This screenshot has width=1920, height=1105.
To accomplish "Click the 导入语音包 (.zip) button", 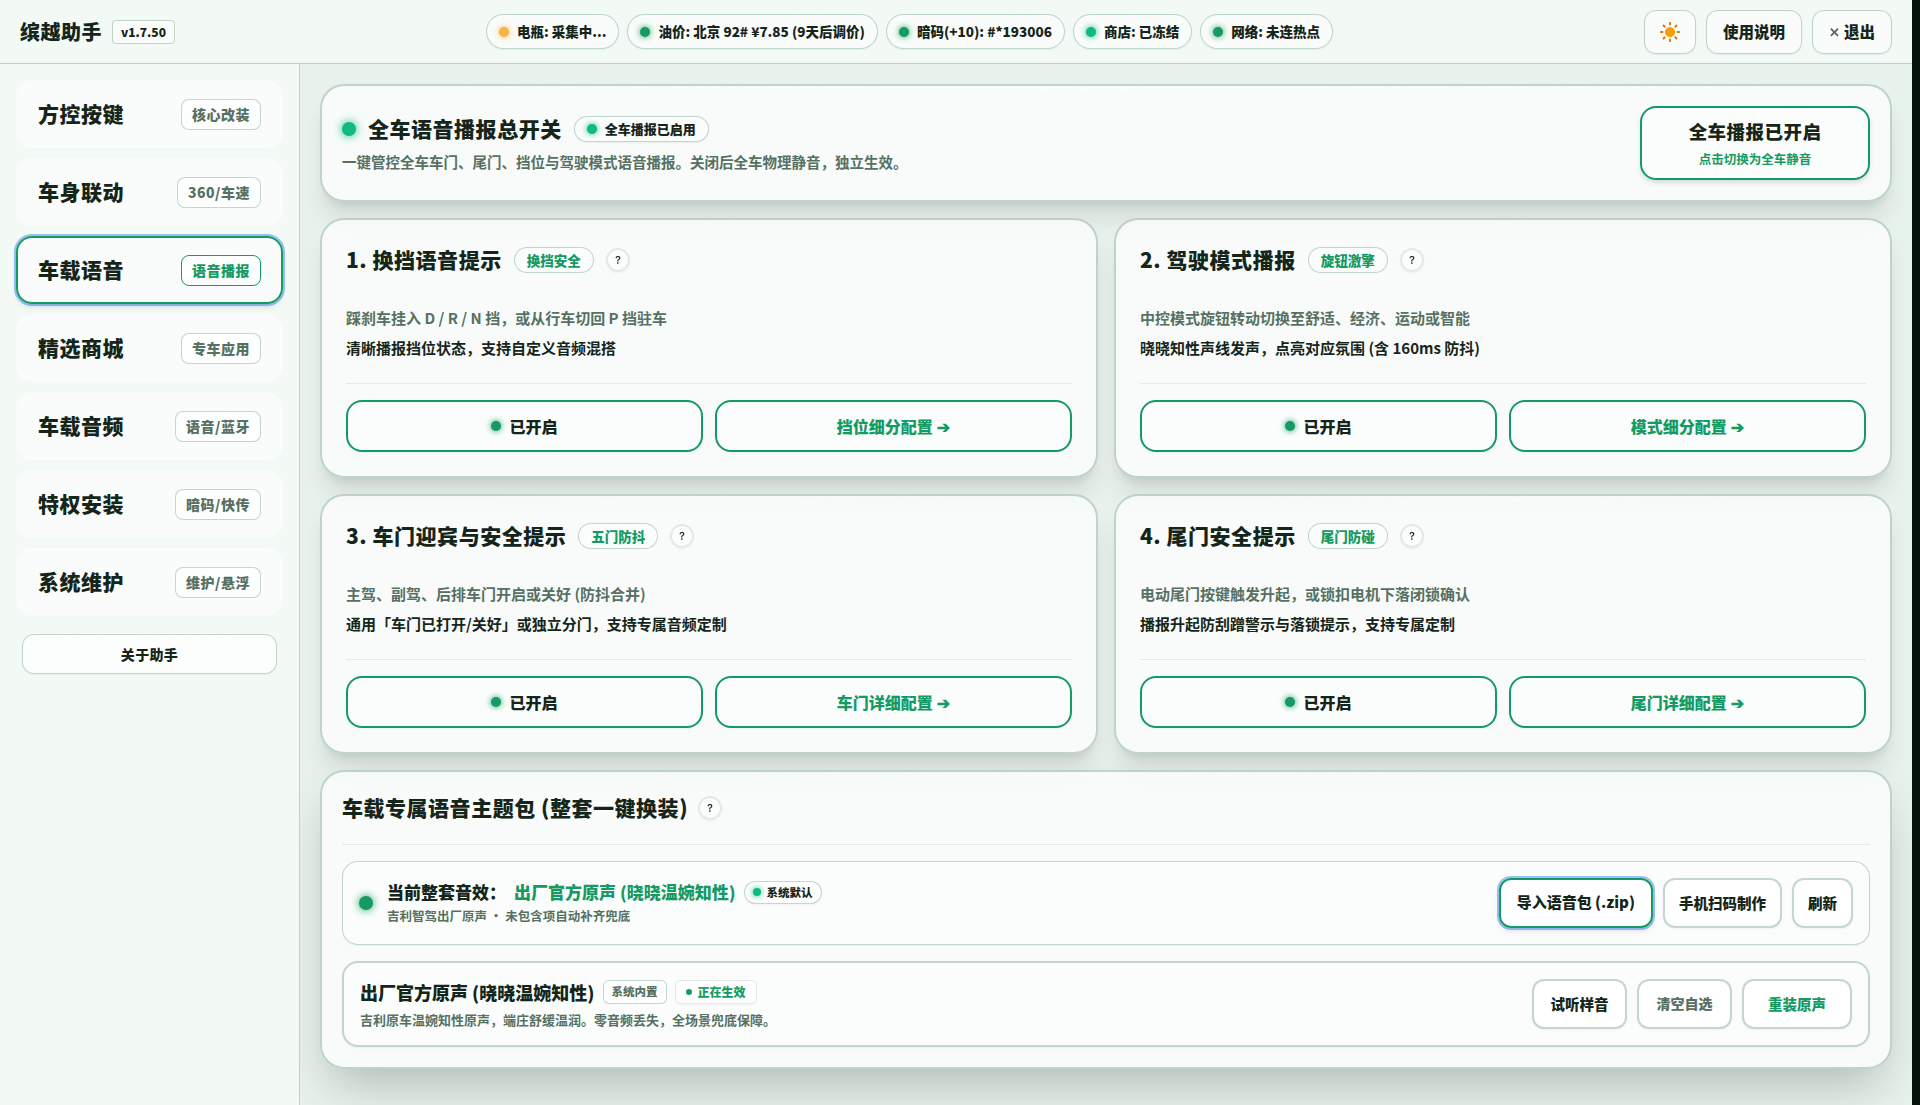I will point(1575,903).
